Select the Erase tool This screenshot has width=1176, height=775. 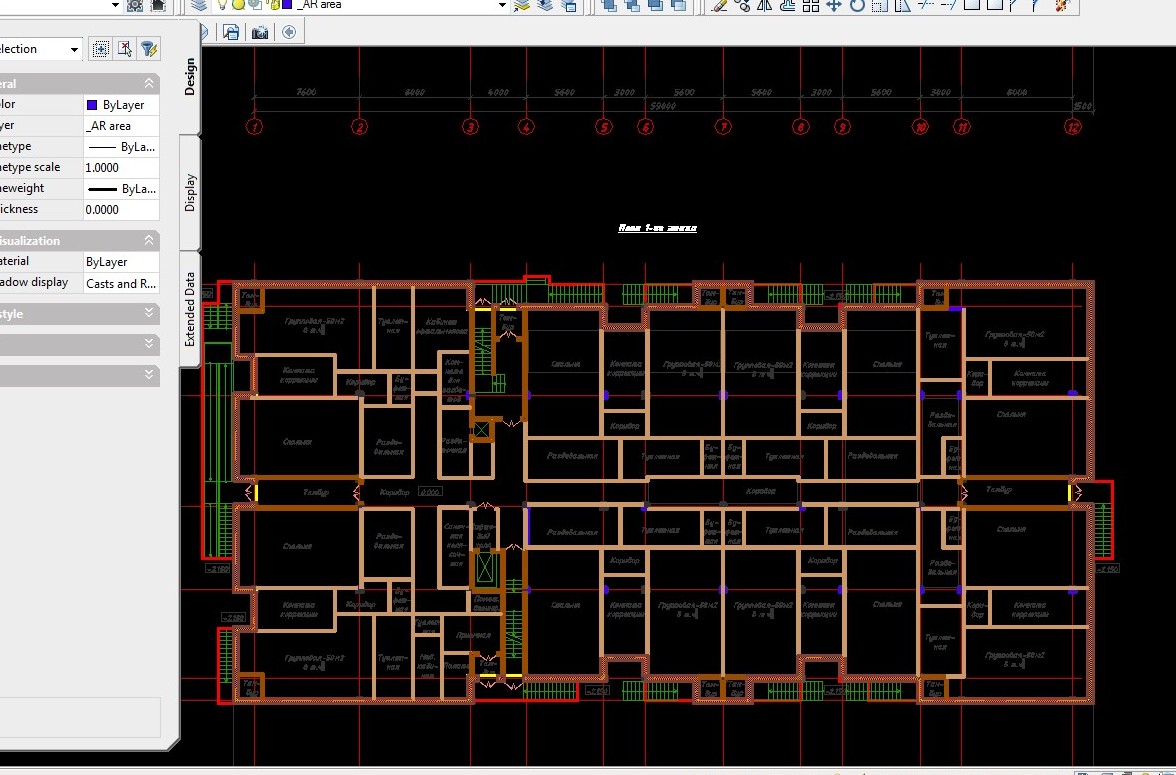[719, 5]
